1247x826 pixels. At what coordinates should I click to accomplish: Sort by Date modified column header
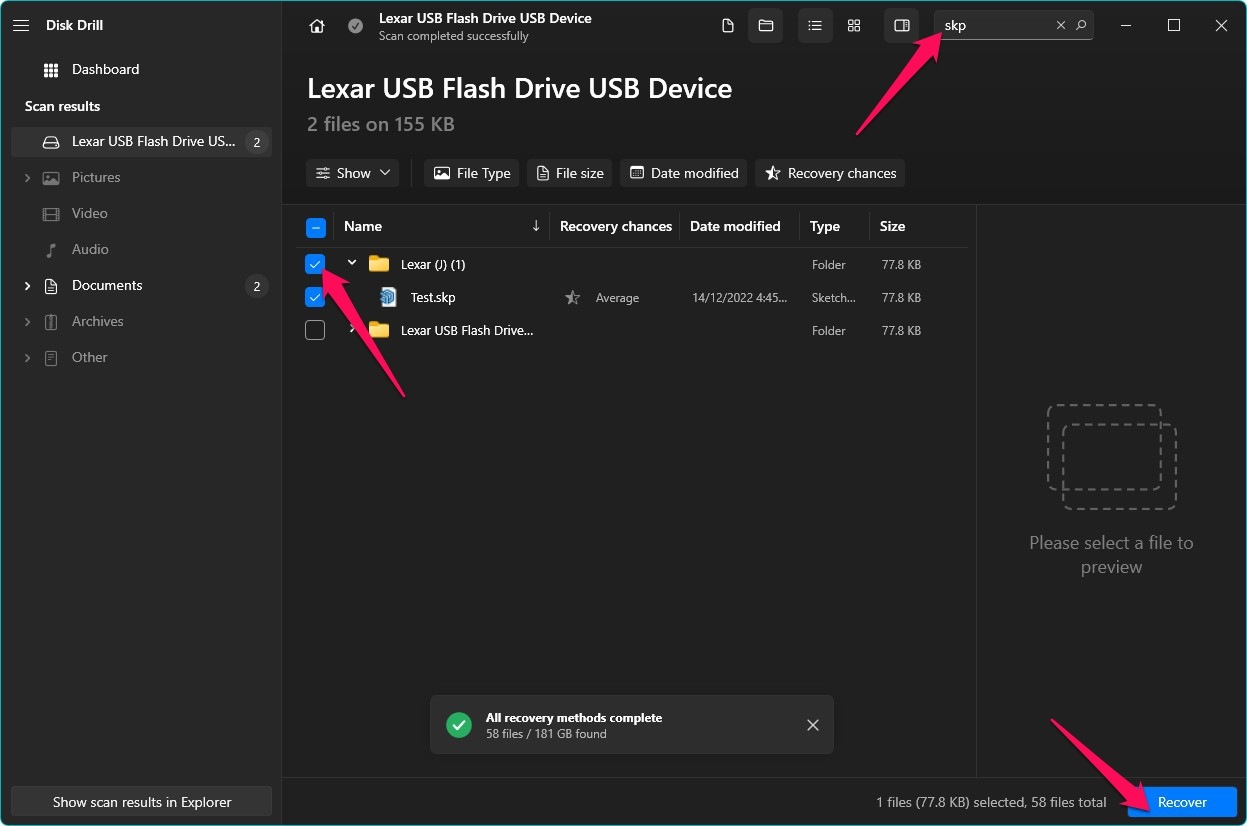point(735,227)
